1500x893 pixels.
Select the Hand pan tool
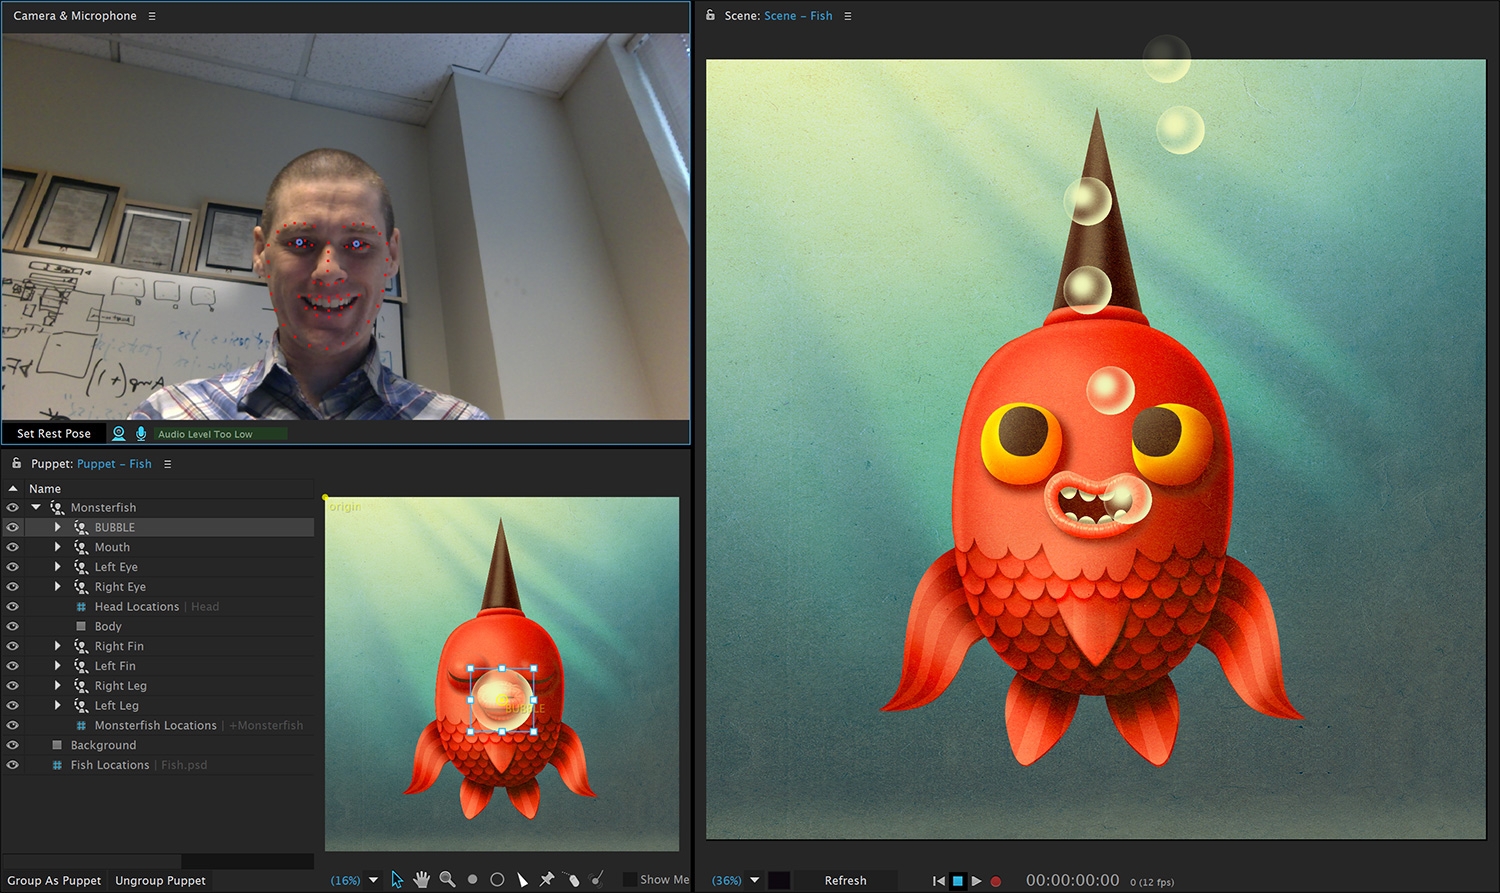(422, 880)
